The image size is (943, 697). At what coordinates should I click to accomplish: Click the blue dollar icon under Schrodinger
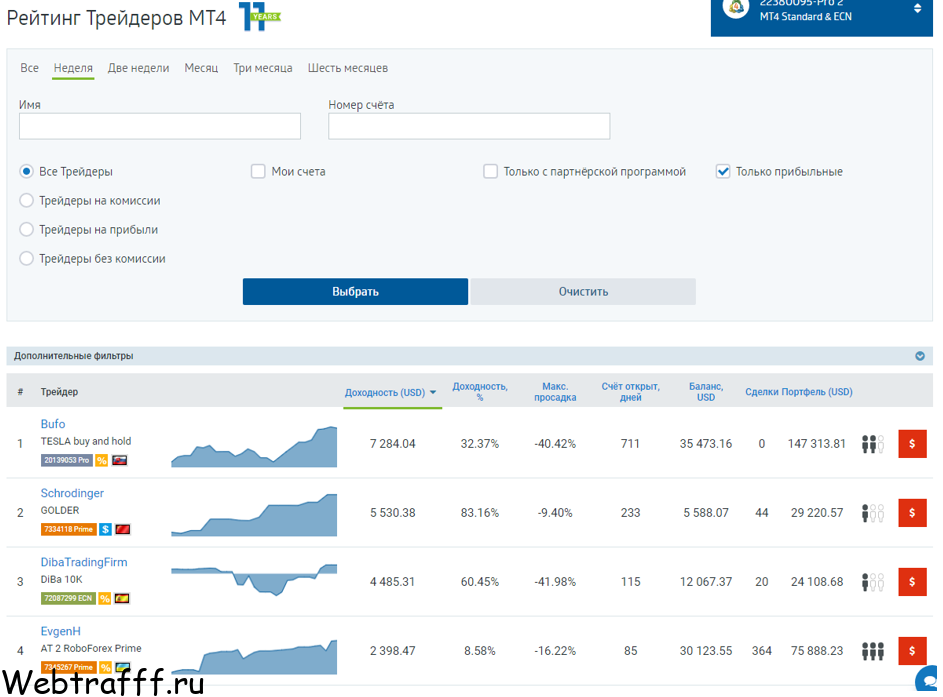pos(105,529)
